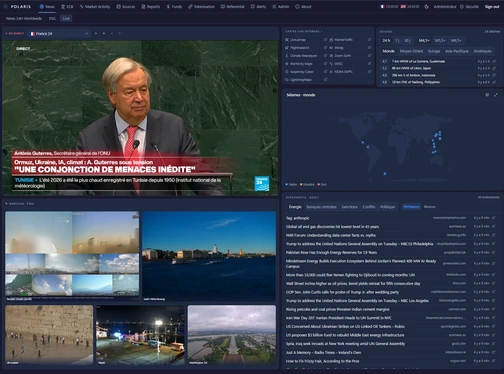Open 'Global oil and gas discoveries' headline
504x374 pixels.
[x=332, y=227]
